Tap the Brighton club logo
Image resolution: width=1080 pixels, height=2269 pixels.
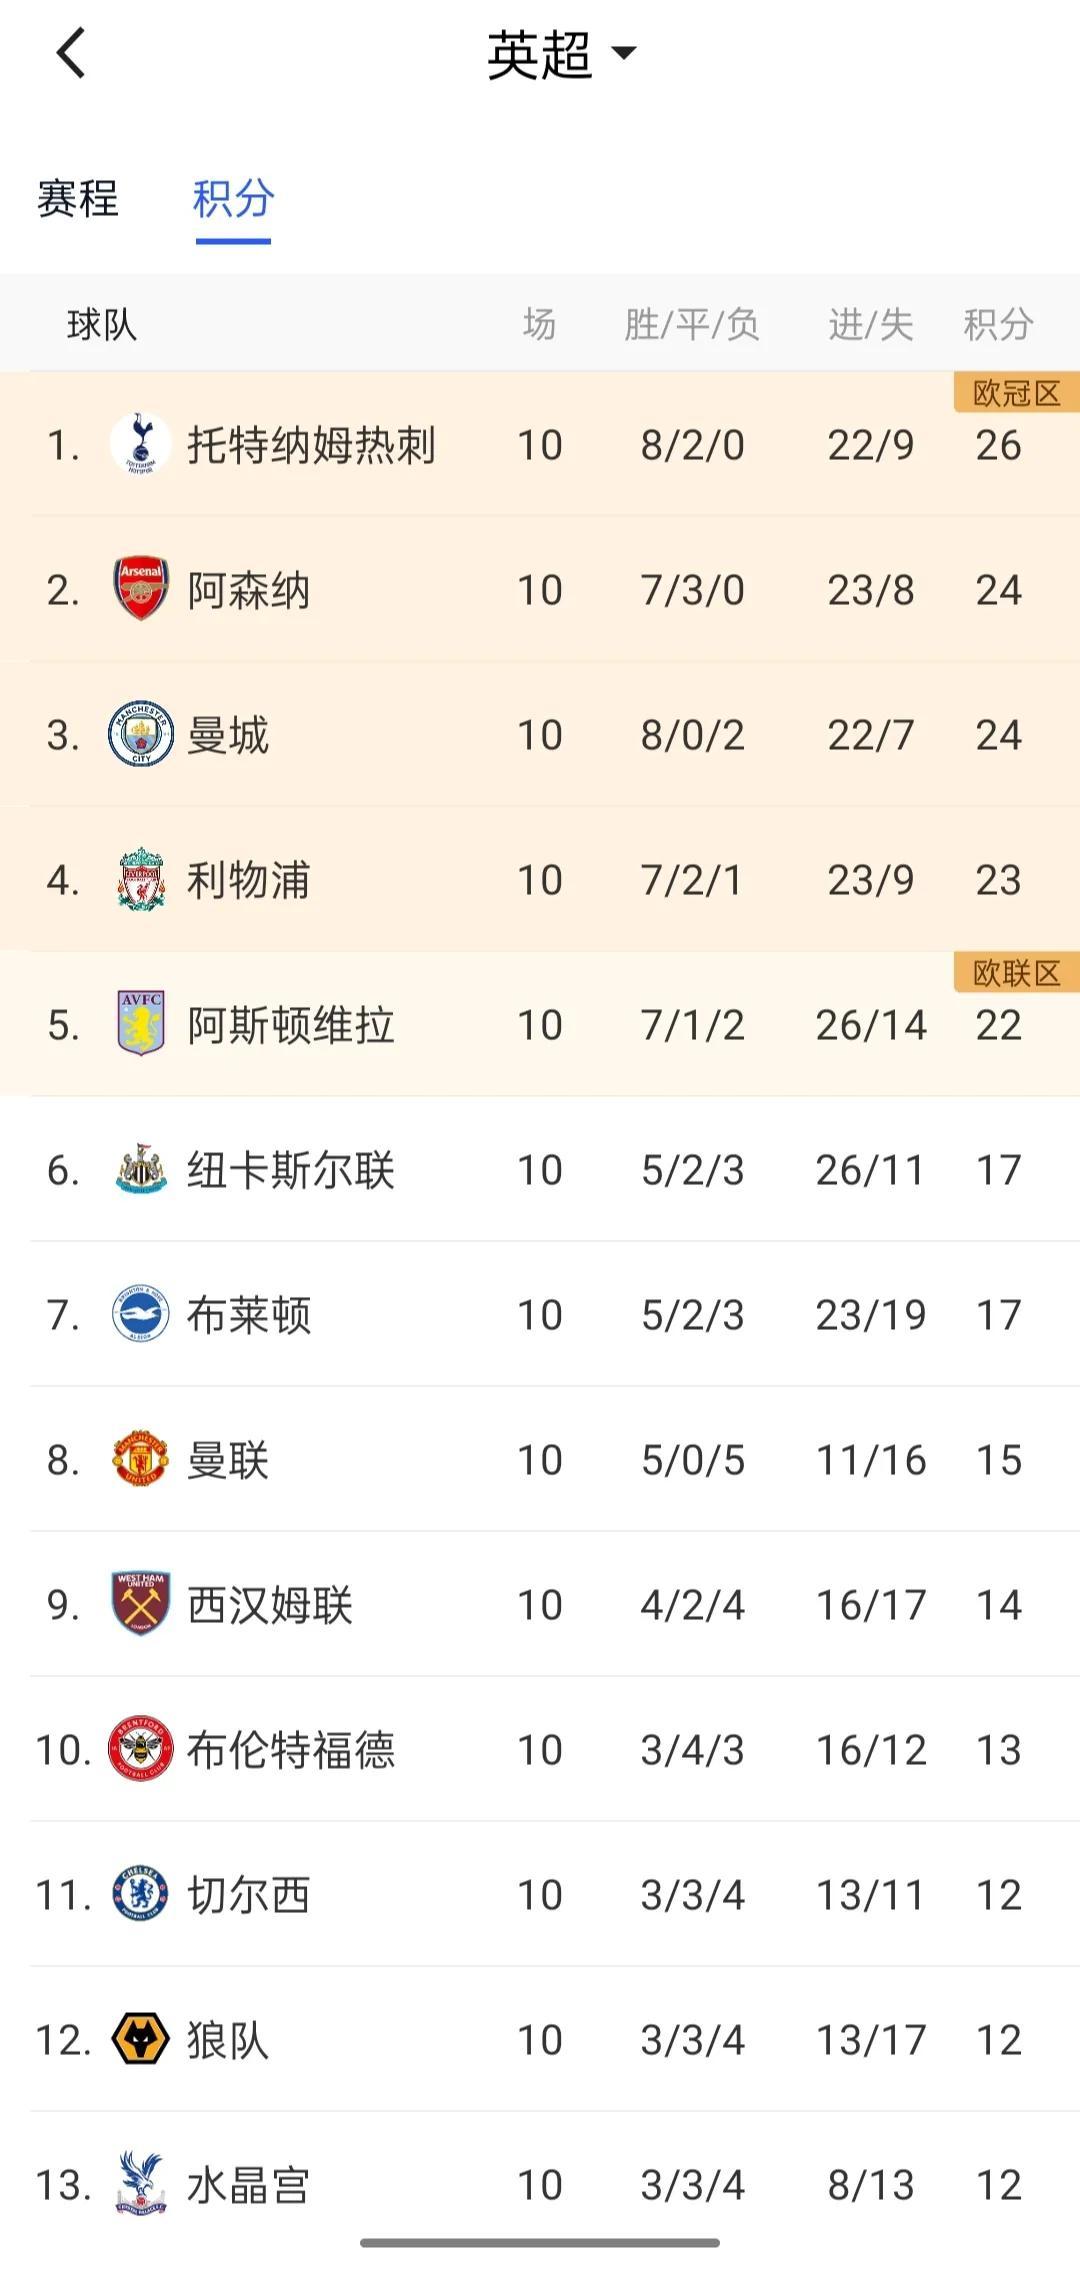pyautogui.click(x=140, y=1314)
